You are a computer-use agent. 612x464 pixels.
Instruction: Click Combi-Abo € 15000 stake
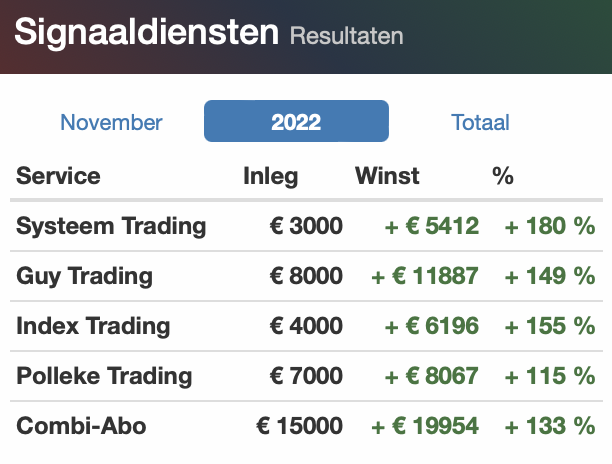pos(299,426)
